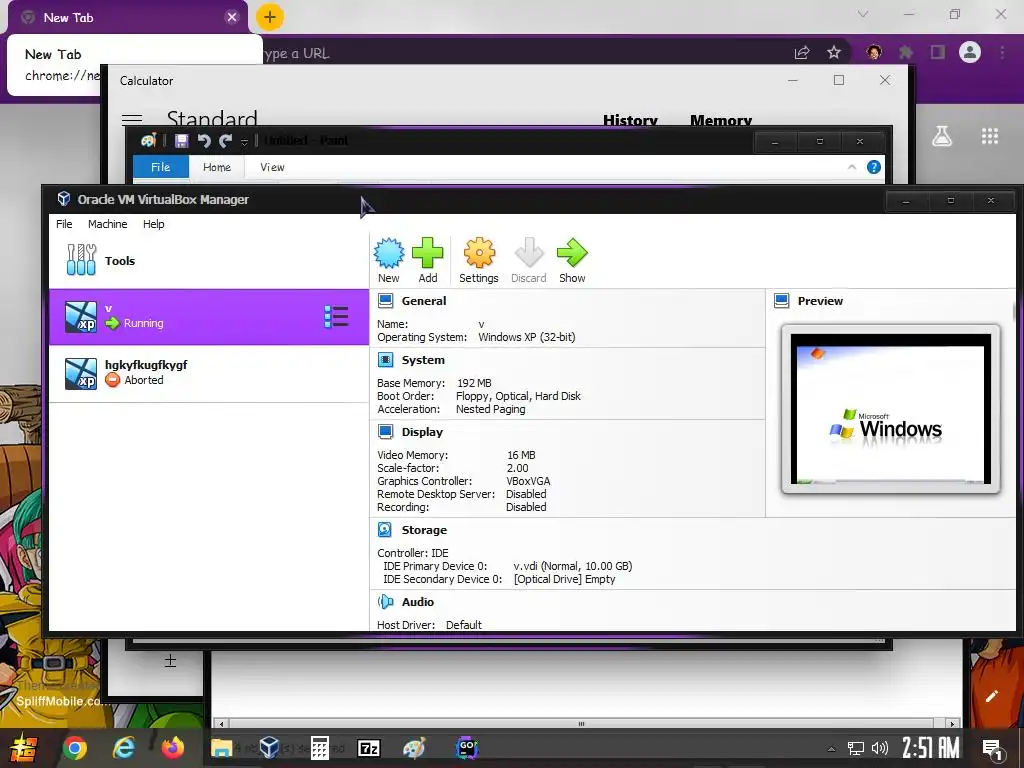Collapse the Paint ribbon with the chevron
Viewport: 1024px width, 768px height.
point(852,167)
